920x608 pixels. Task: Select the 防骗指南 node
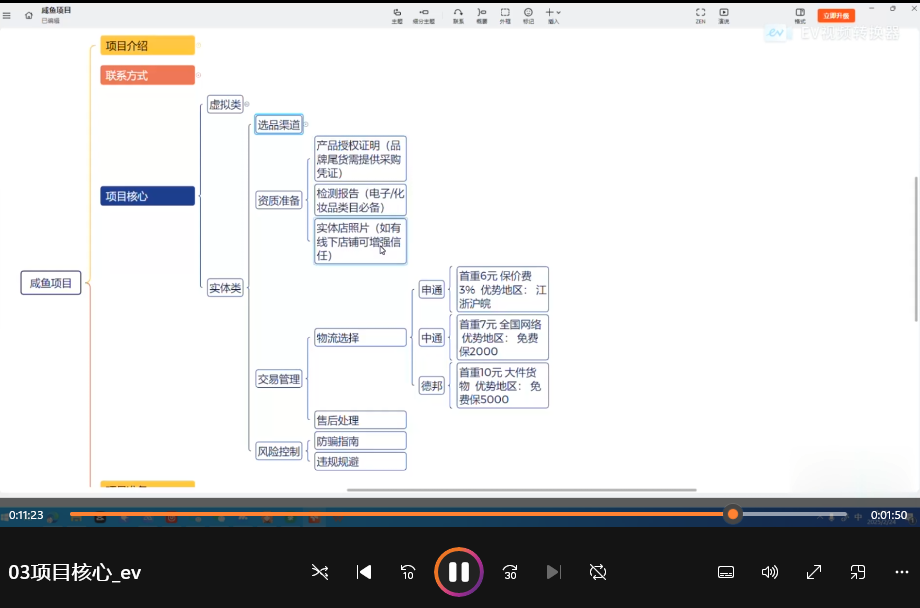point(360,441)
